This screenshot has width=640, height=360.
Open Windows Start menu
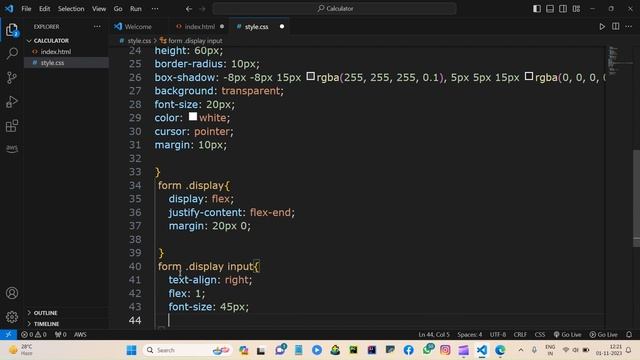(131, 350)
